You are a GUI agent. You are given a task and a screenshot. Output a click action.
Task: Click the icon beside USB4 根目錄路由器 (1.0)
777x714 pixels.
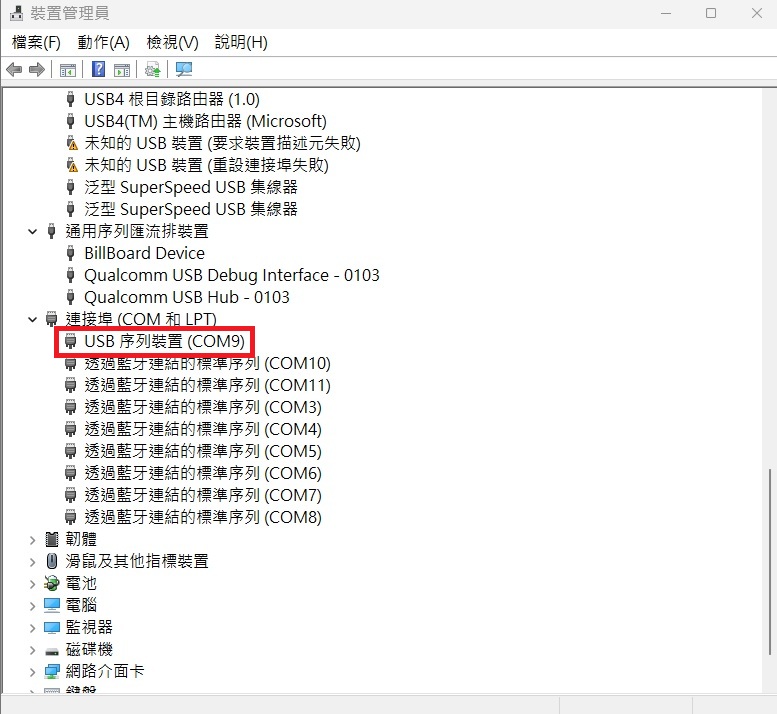(x=71, y=99)
